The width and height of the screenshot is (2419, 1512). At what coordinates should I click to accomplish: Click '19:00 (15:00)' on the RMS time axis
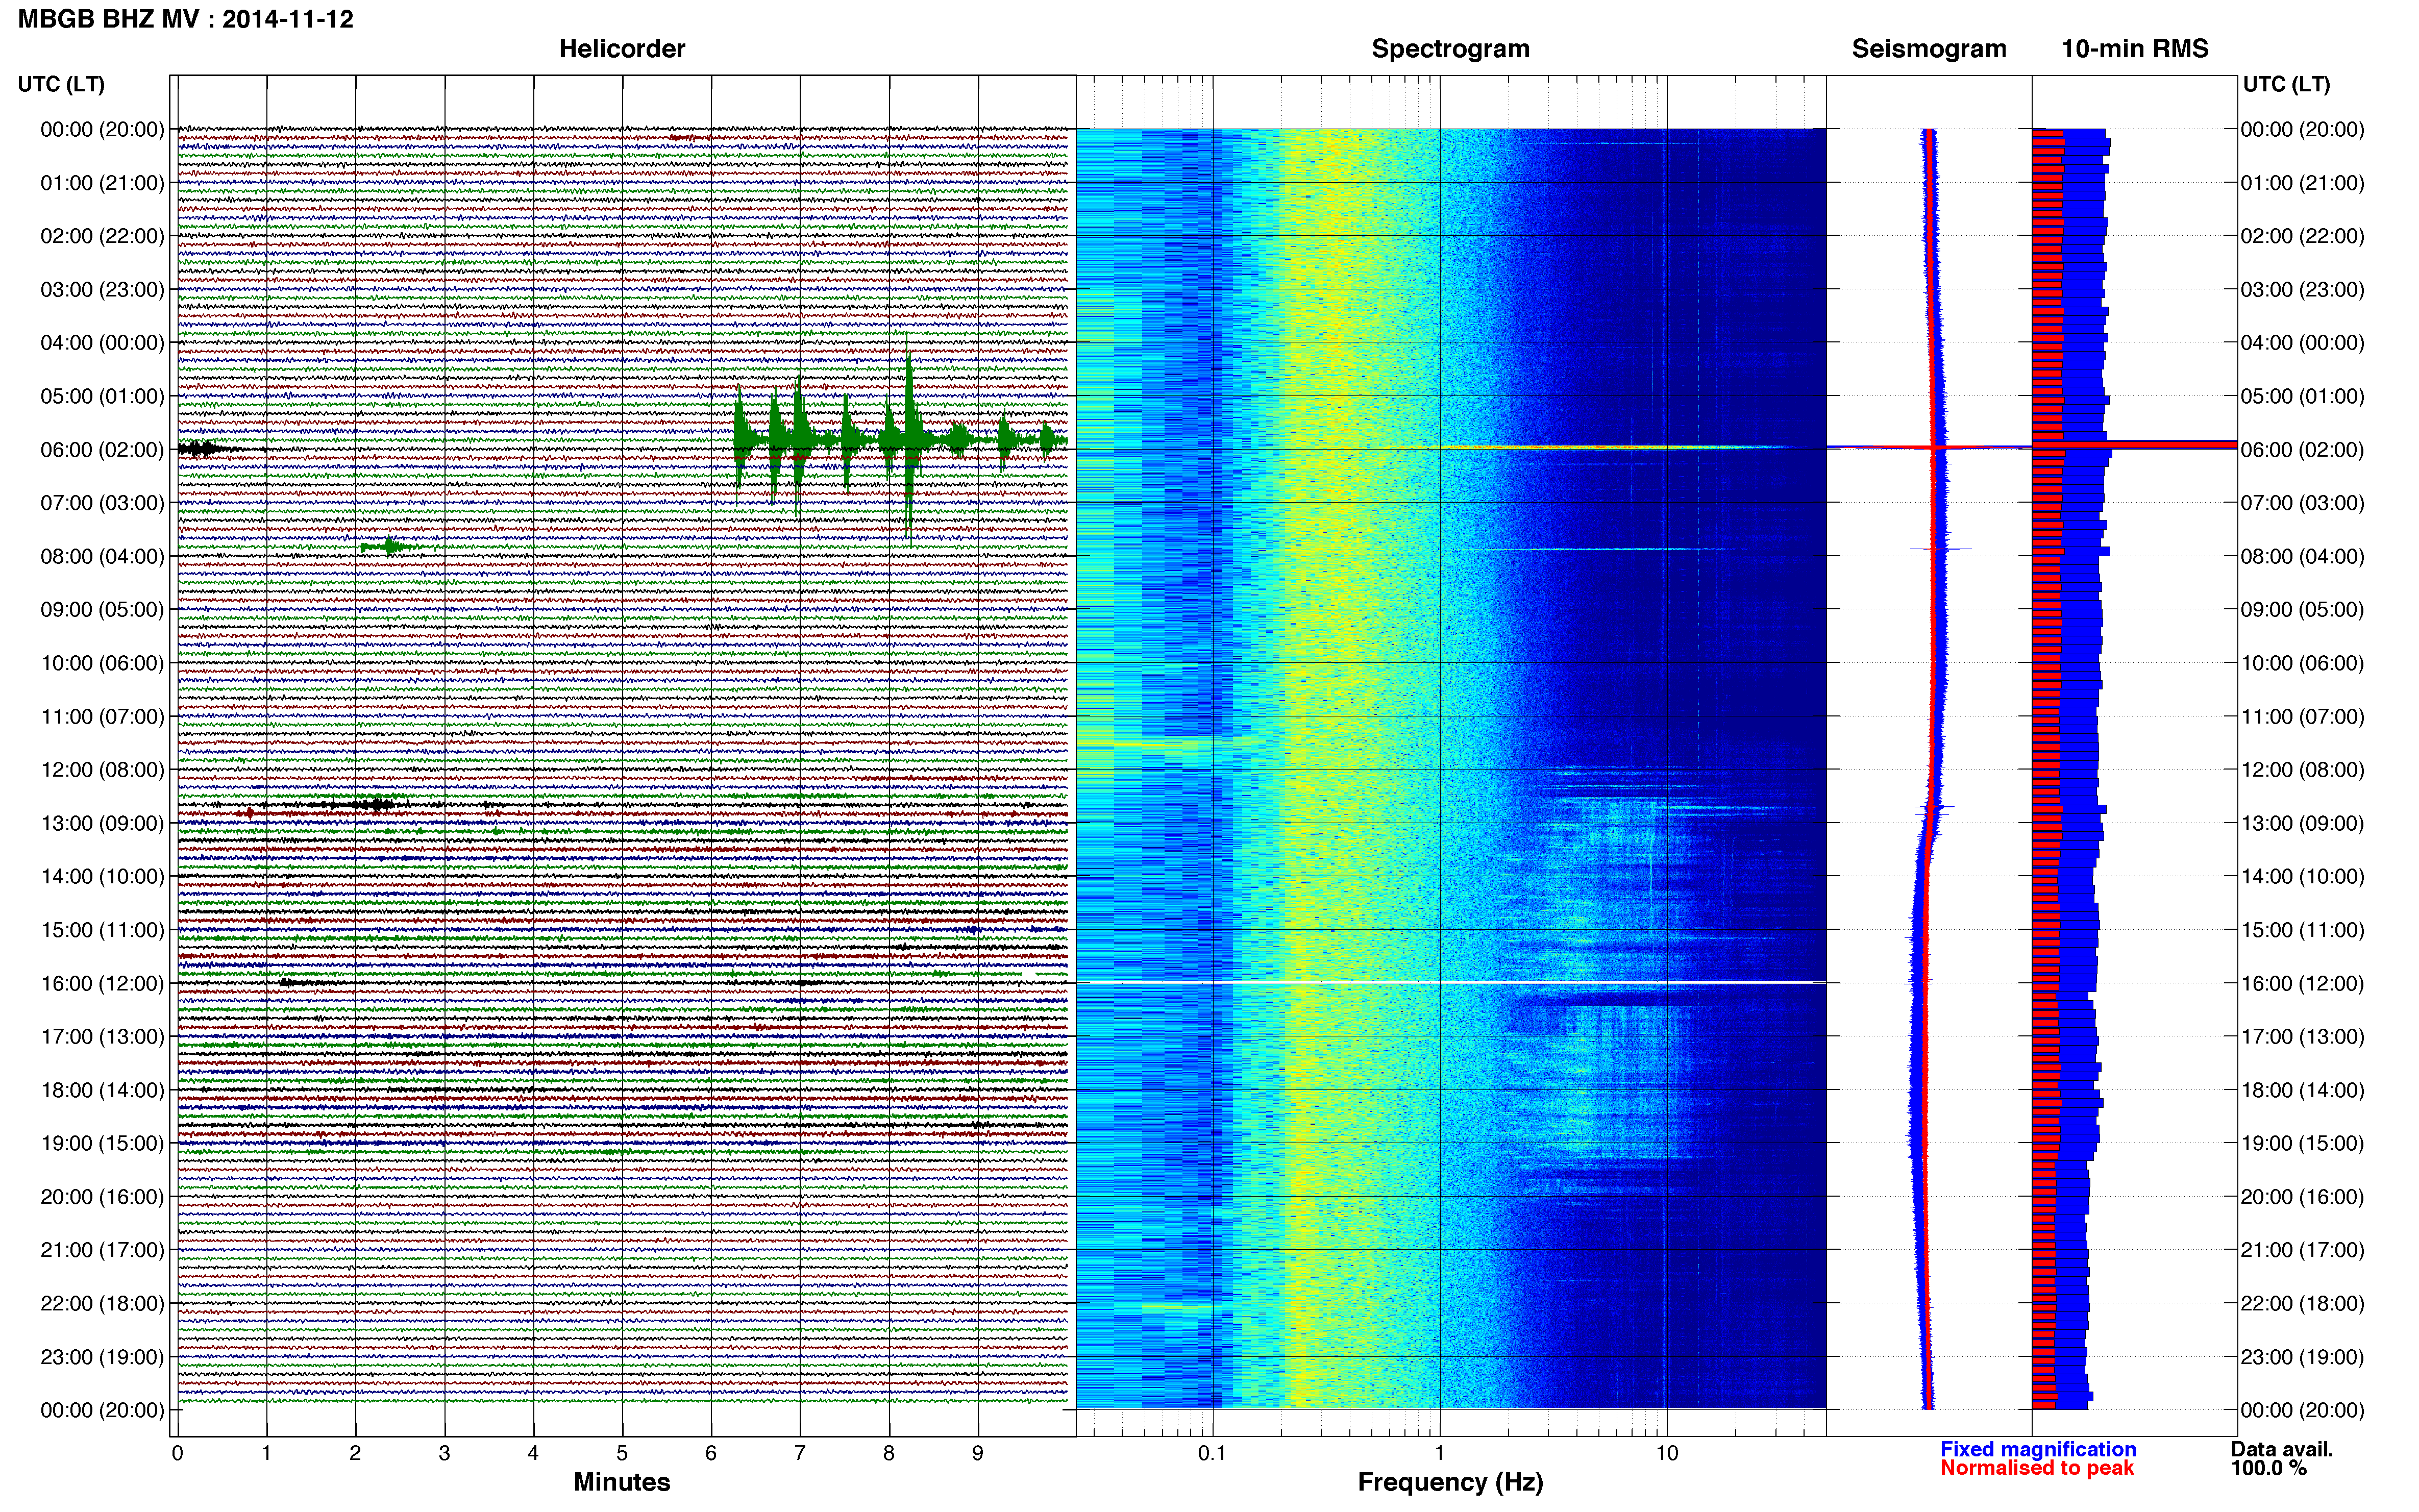point(2302,1143)
